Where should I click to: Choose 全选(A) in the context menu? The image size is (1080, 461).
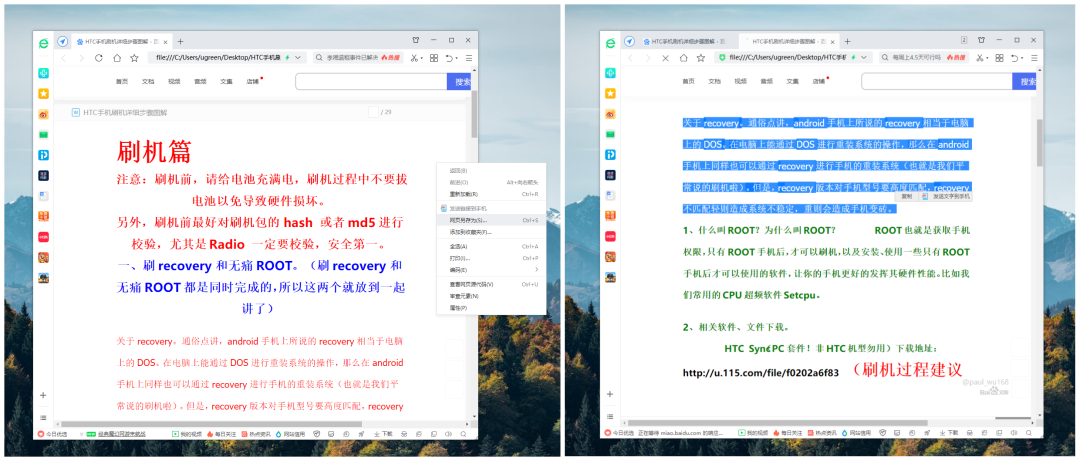[x=490, y=246]
